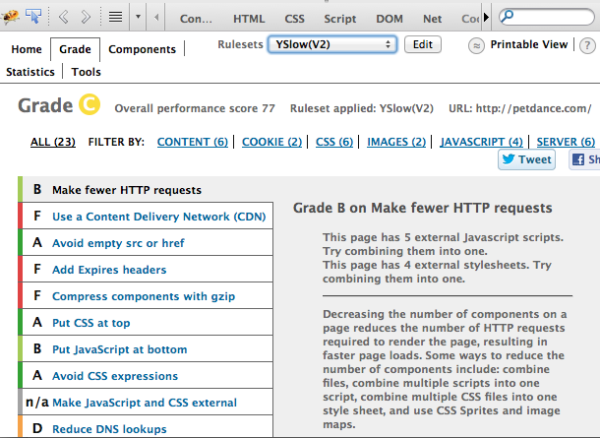
Task: Click the Edit ruleset button
Action: click(422, 44)
